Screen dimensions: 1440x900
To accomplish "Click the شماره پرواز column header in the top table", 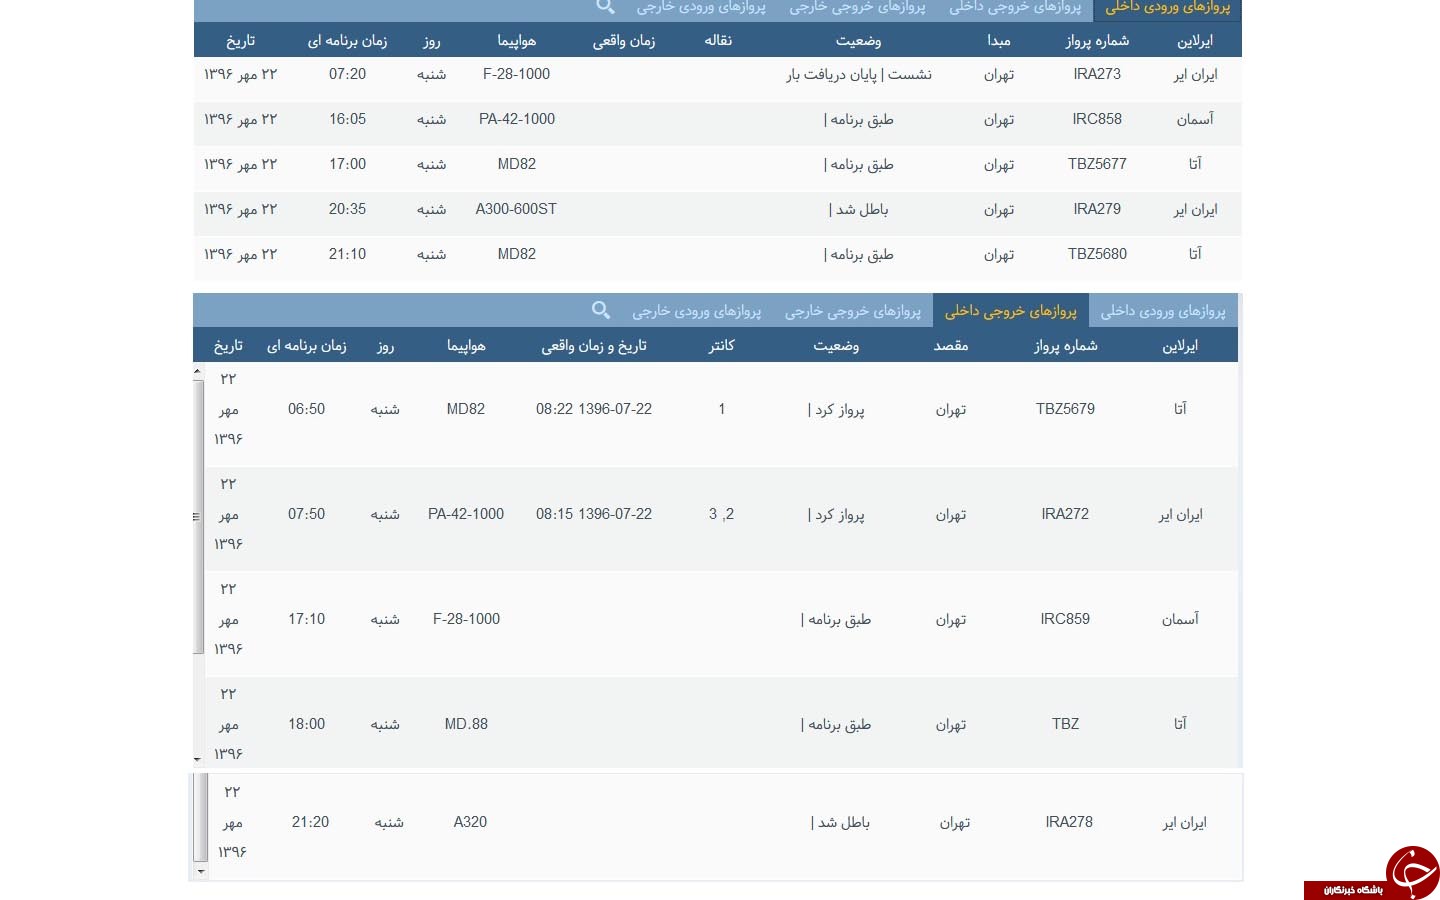I will (x=1097, y=41).
